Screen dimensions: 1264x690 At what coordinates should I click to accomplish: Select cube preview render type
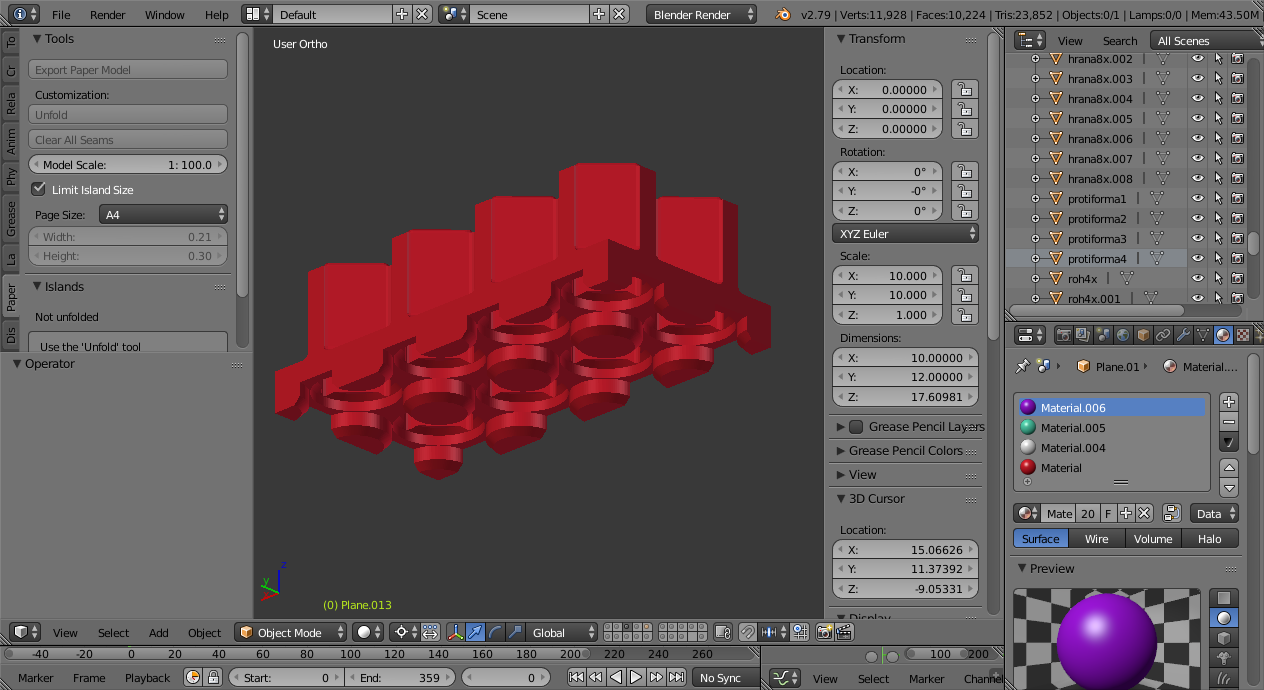[x=1224, y=638]
